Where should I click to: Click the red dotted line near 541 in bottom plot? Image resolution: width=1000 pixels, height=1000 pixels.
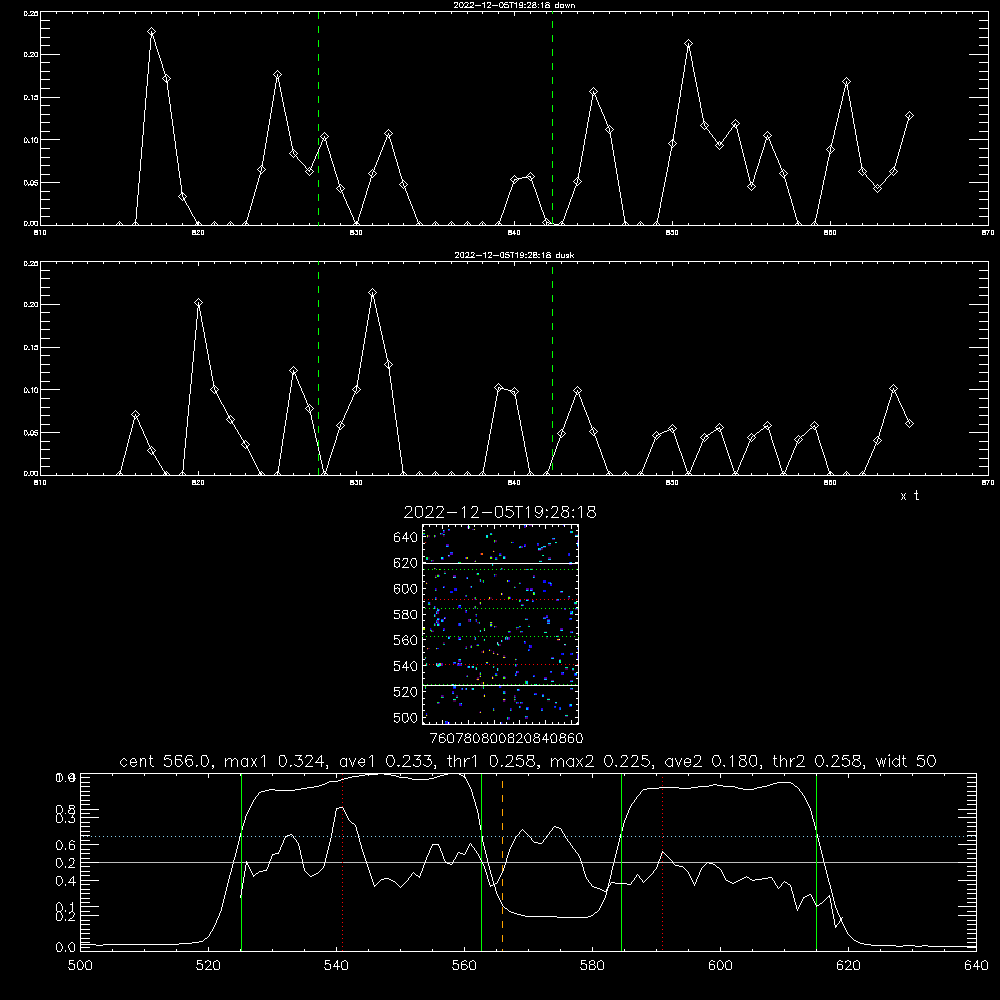pyautogui.click(x=342, y=861)
